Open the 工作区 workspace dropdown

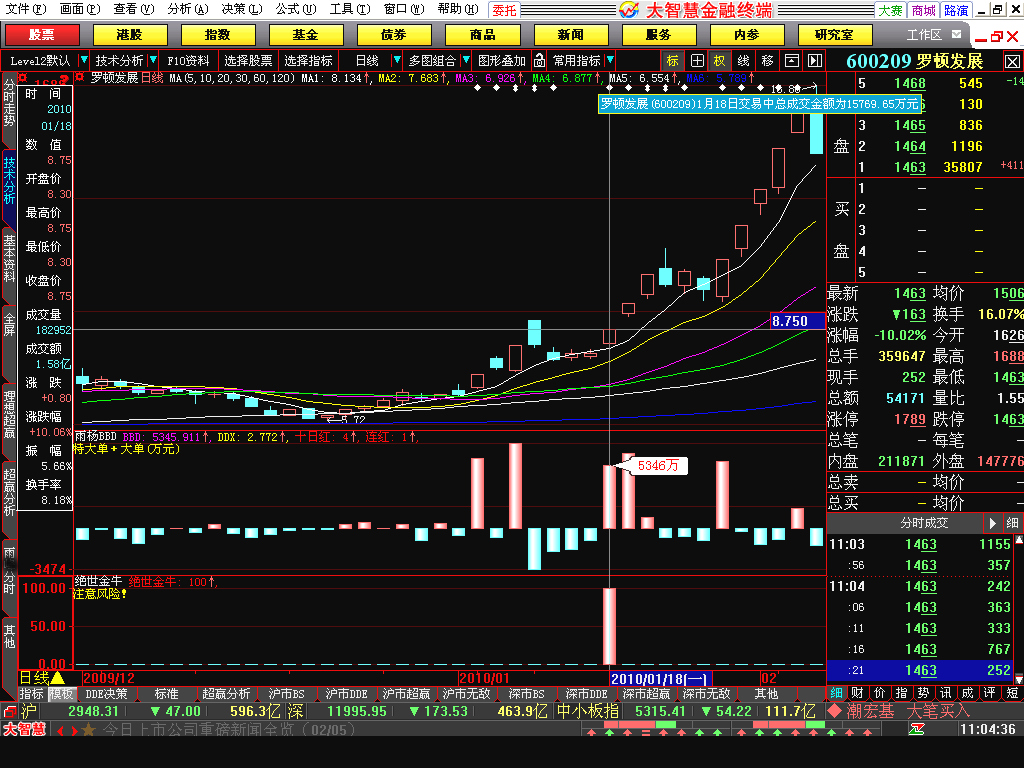click(957, 34)
